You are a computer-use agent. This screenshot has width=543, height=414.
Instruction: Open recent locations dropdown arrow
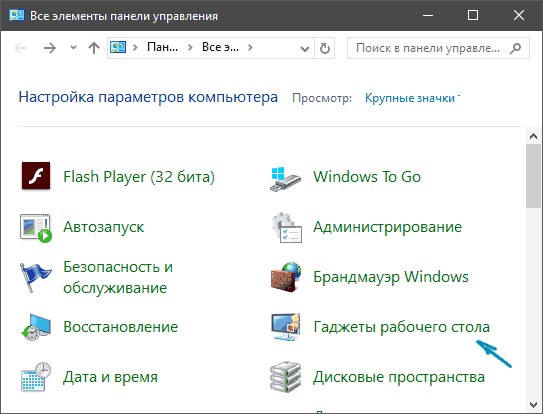tap(73, 47)
